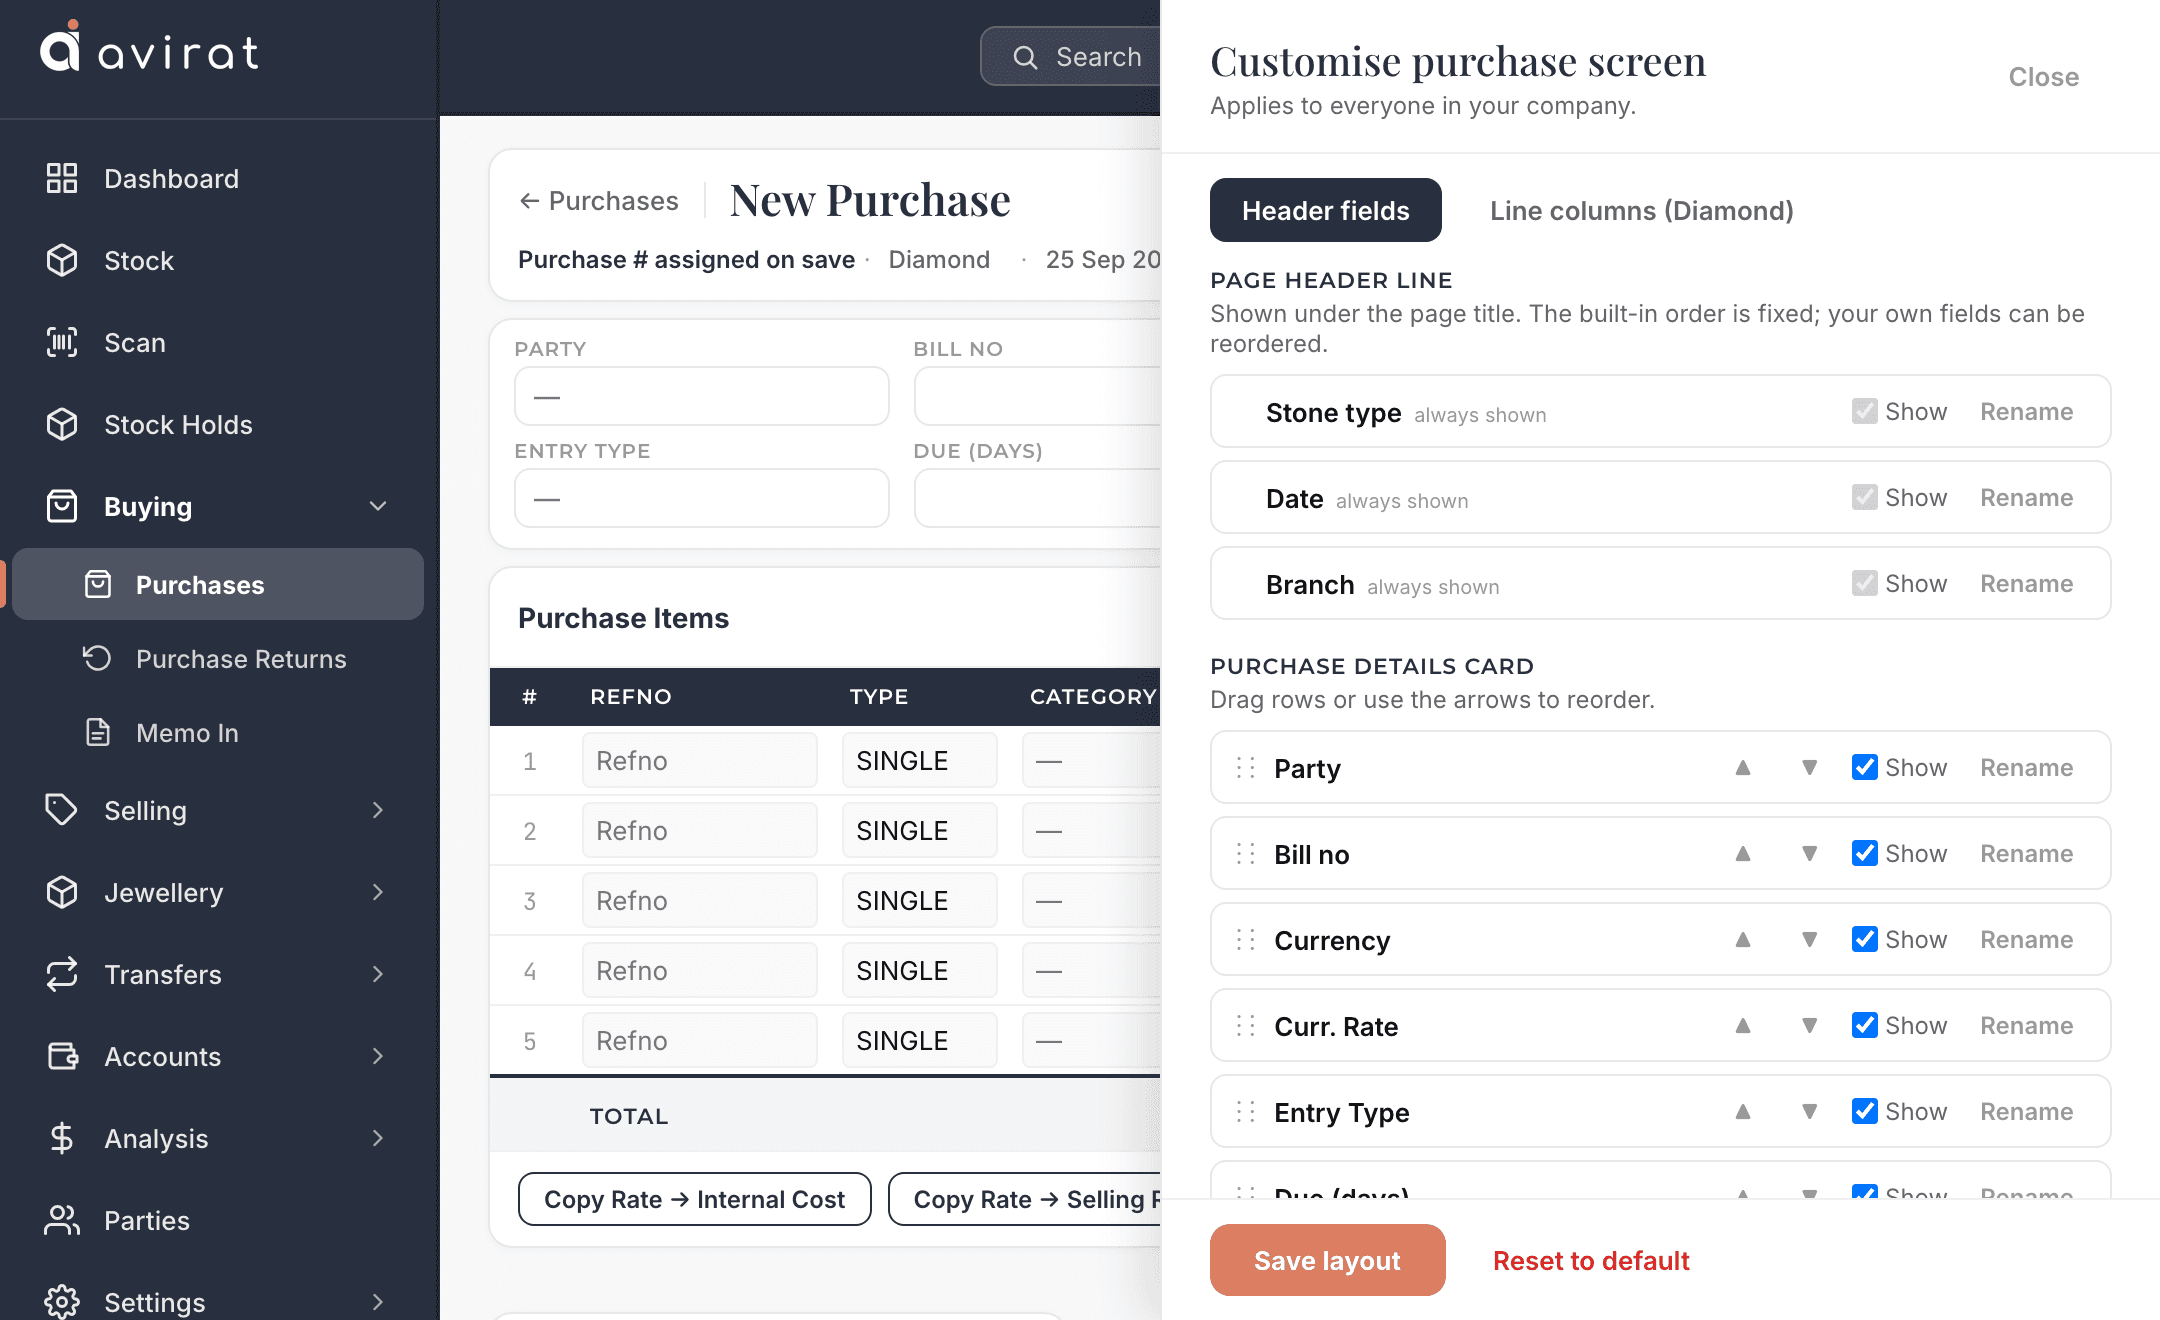Click the Buying shopping bag icon
The image size is (2160, 1320).
coord(62,507)
